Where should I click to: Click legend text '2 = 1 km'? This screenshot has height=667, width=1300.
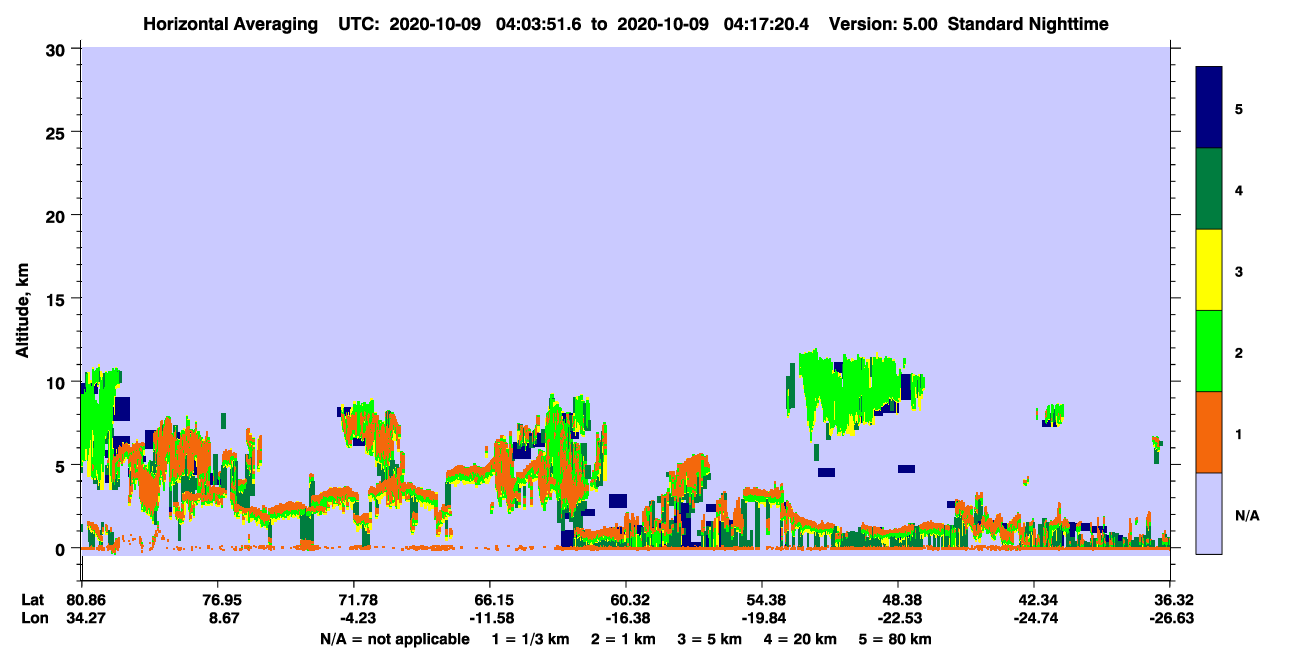622,639
